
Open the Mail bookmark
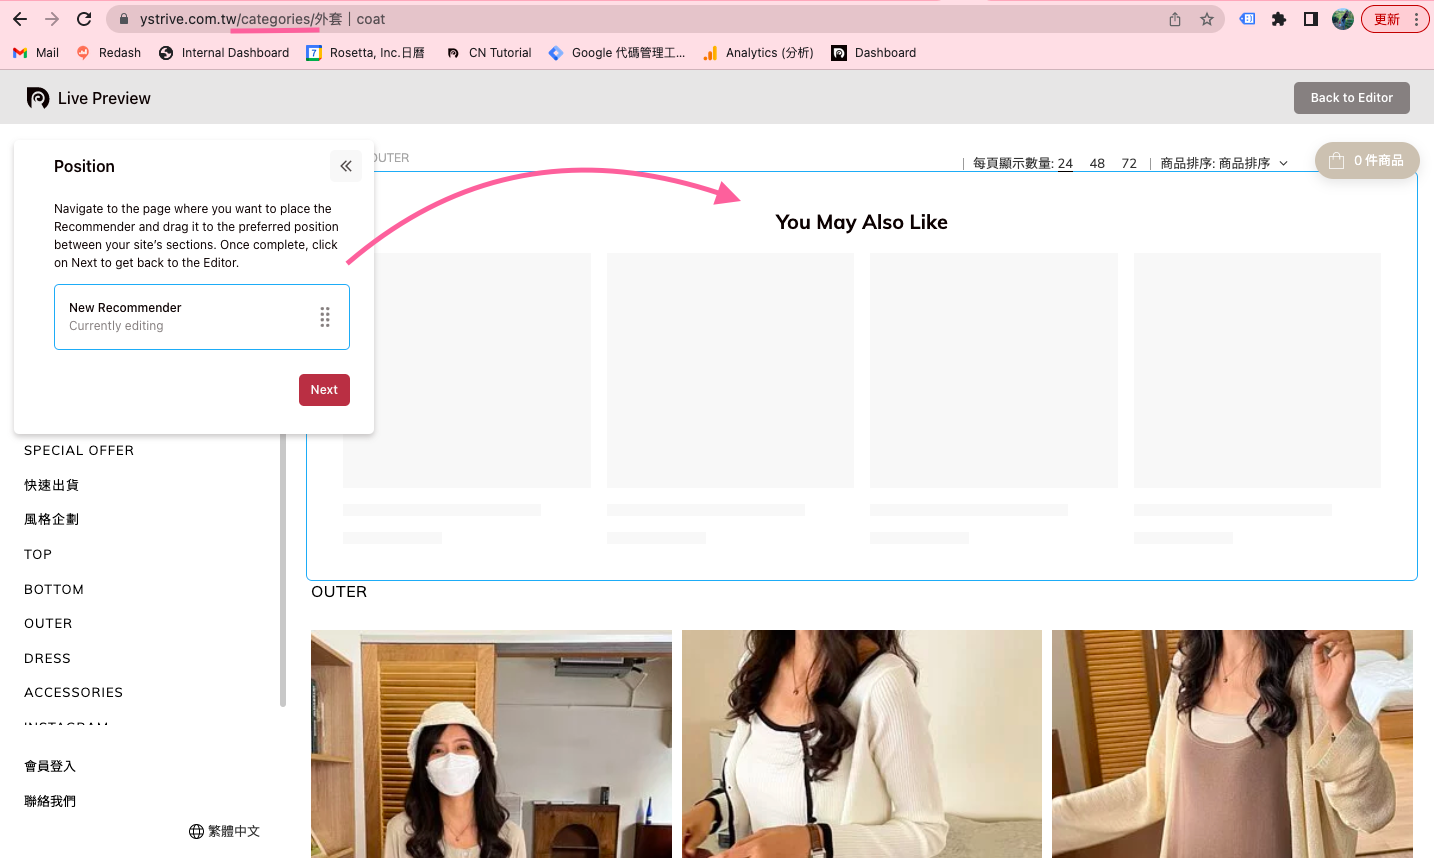pos(36,53)
